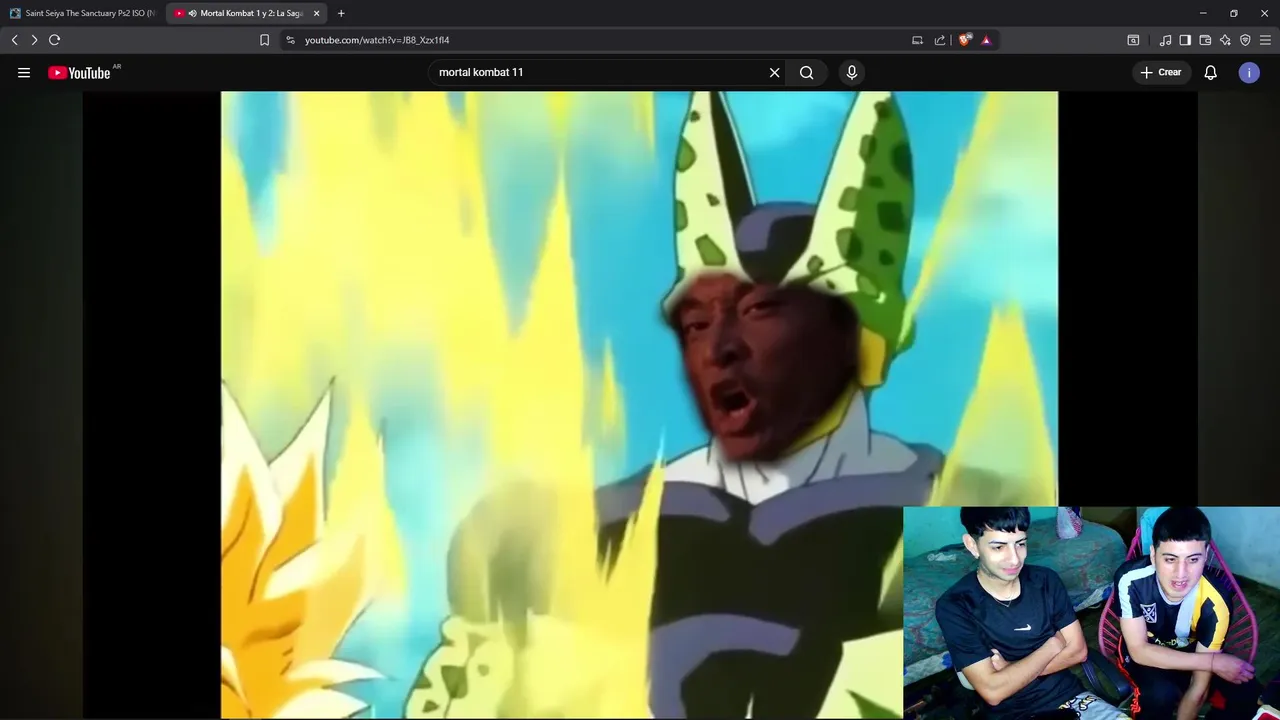Open the browser main hamburger menu

[1265, 40]
